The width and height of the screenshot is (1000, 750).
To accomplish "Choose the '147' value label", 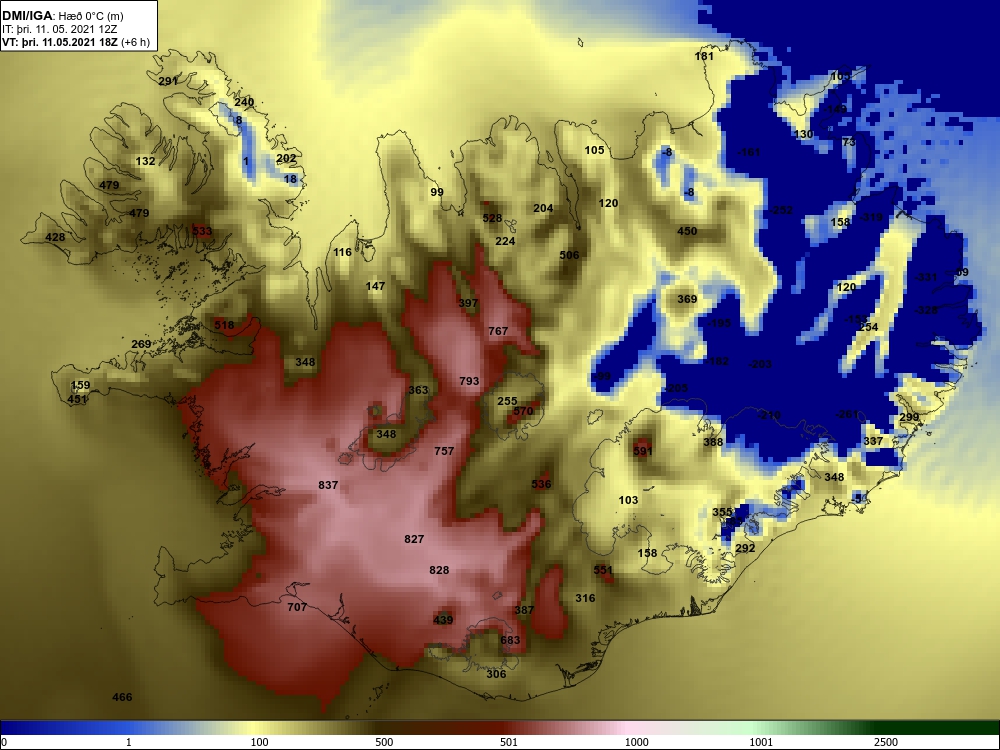I will 375,286.
